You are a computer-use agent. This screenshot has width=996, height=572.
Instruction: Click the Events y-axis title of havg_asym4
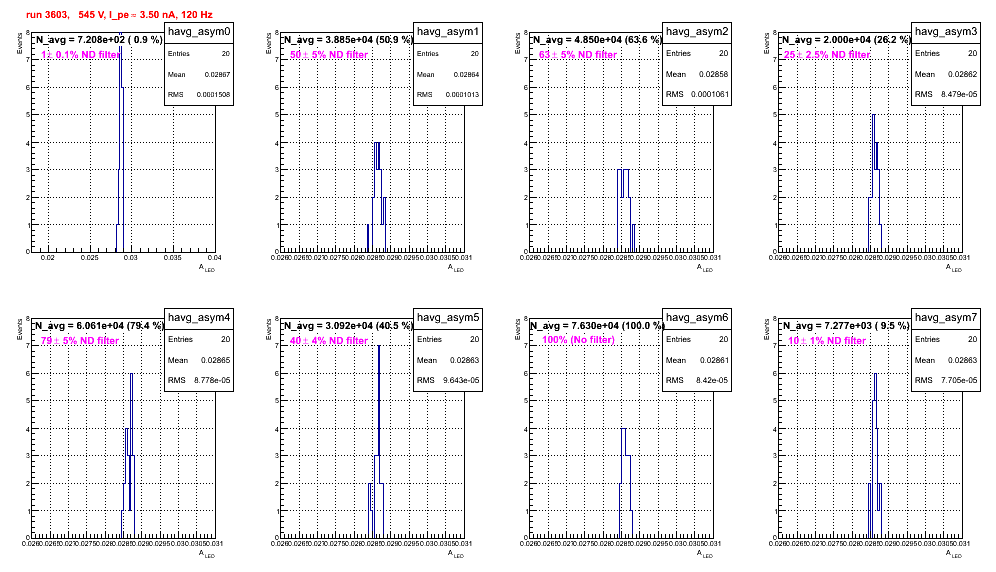pyautogui.click(x=19, y=329)
